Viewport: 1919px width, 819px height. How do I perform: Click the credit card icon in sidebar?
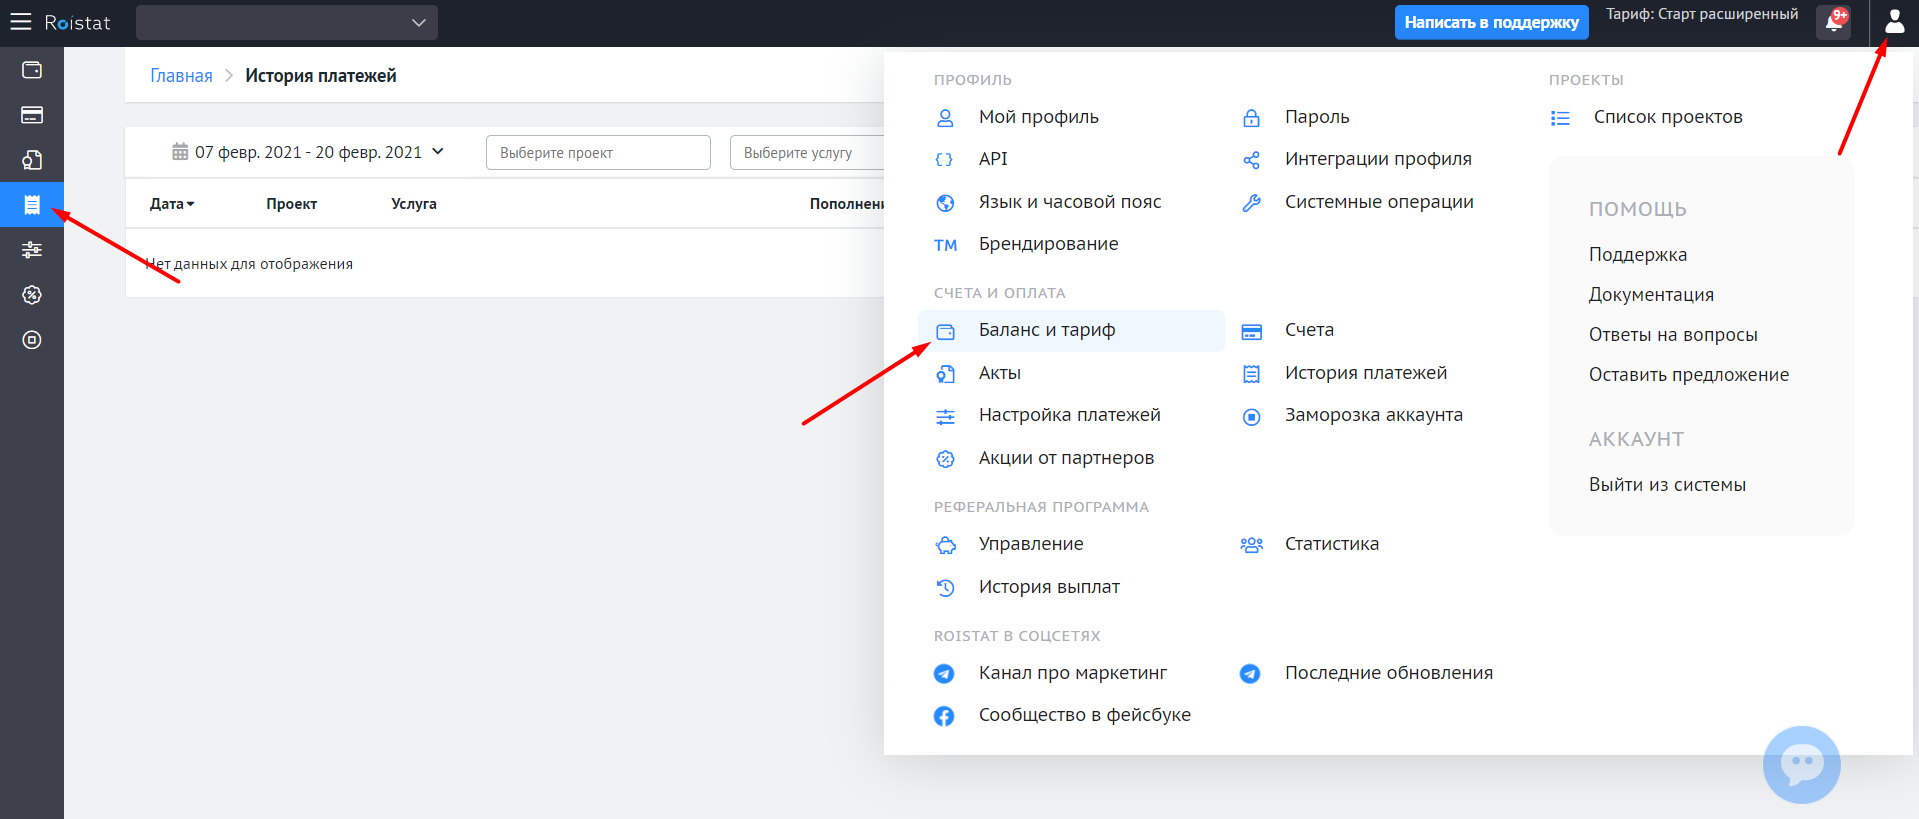[x=32, y=115]
